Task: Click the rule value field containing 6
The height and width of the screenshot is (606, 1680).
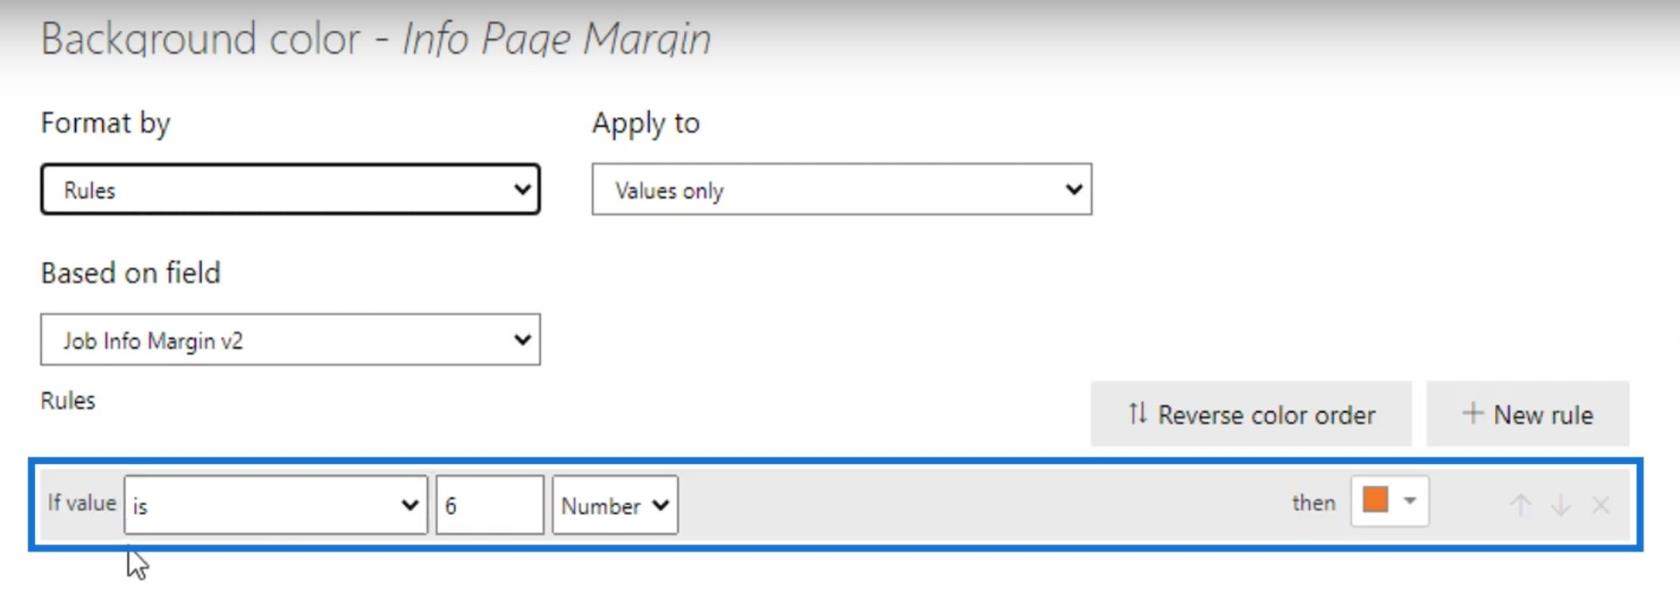Action: click(490, 505)
